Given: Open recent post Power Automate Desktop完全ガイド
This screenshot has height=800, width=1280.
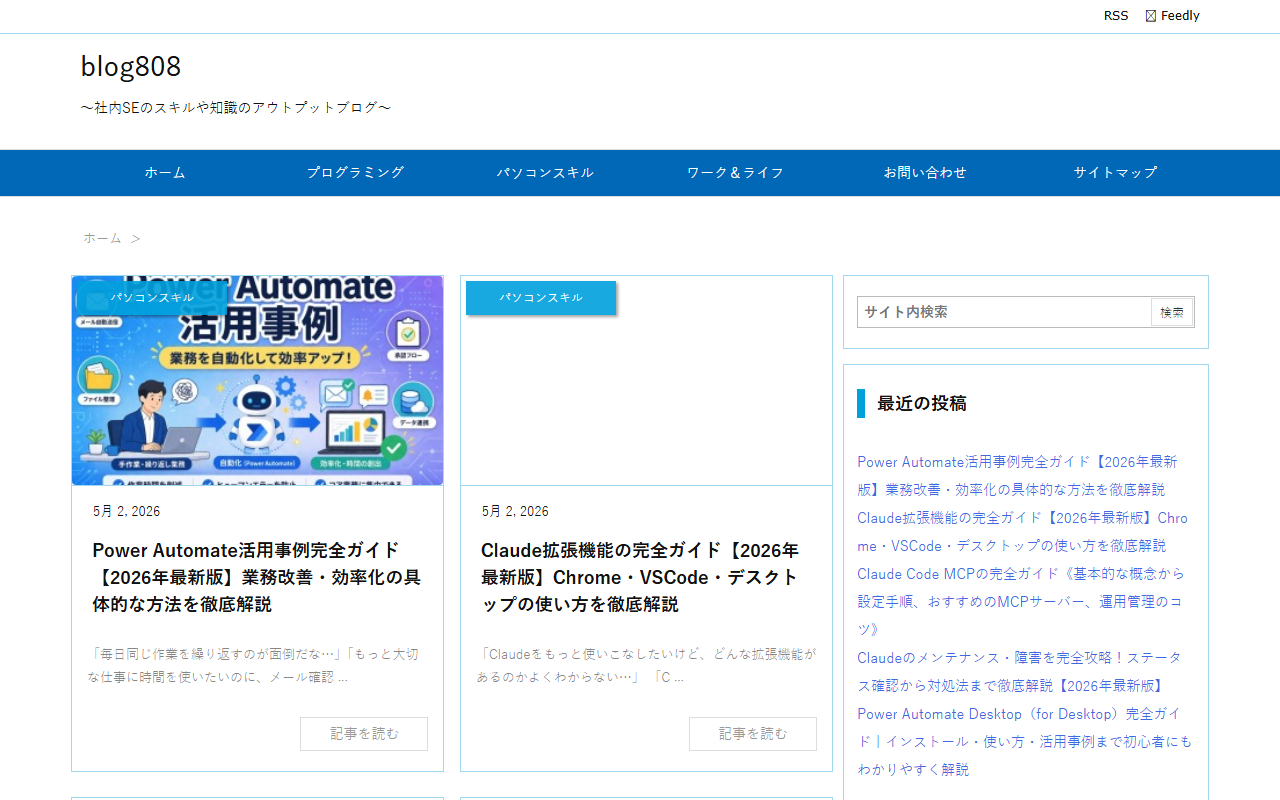Looking at the screenshot, I should pyautogui.click(x=1024, y=742).
